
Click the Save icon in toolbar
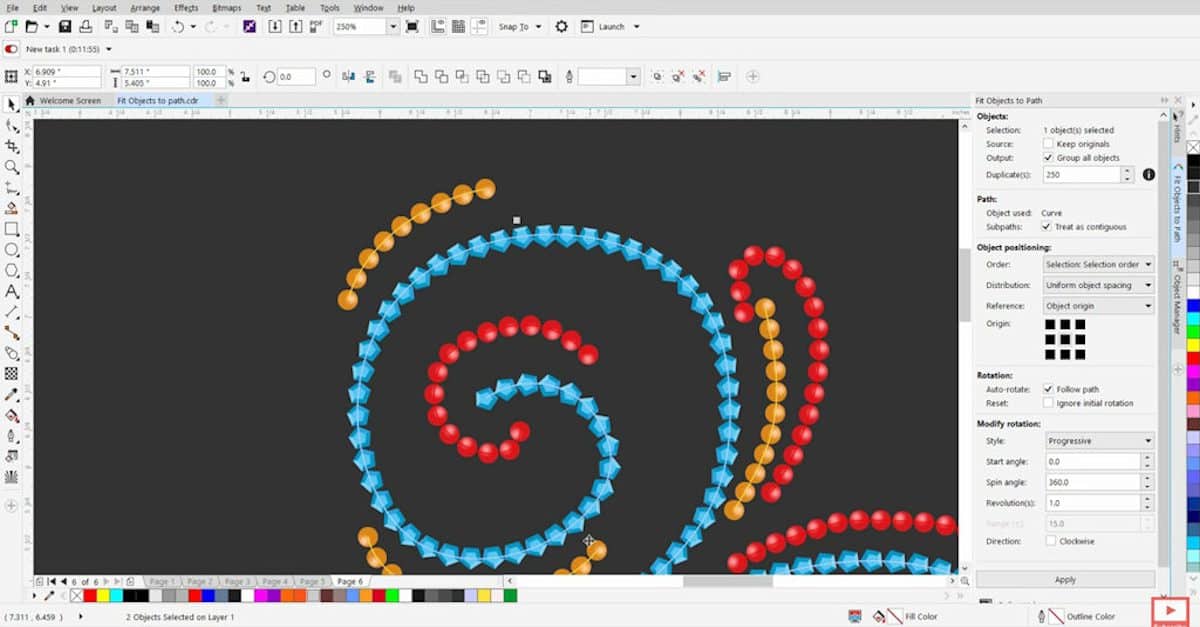click(x=65, y=26)
